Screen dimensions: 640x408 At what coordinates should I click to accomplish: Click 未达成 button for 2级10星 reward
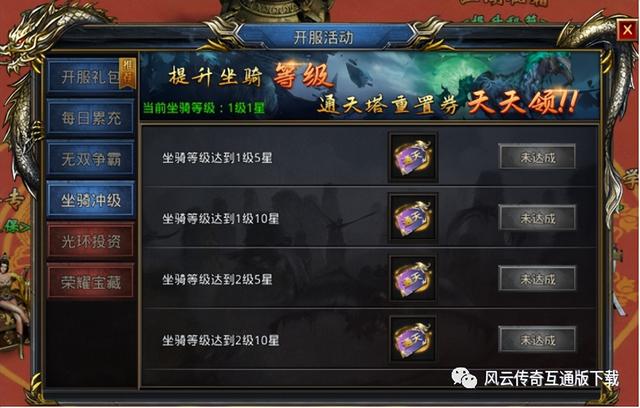537,339
